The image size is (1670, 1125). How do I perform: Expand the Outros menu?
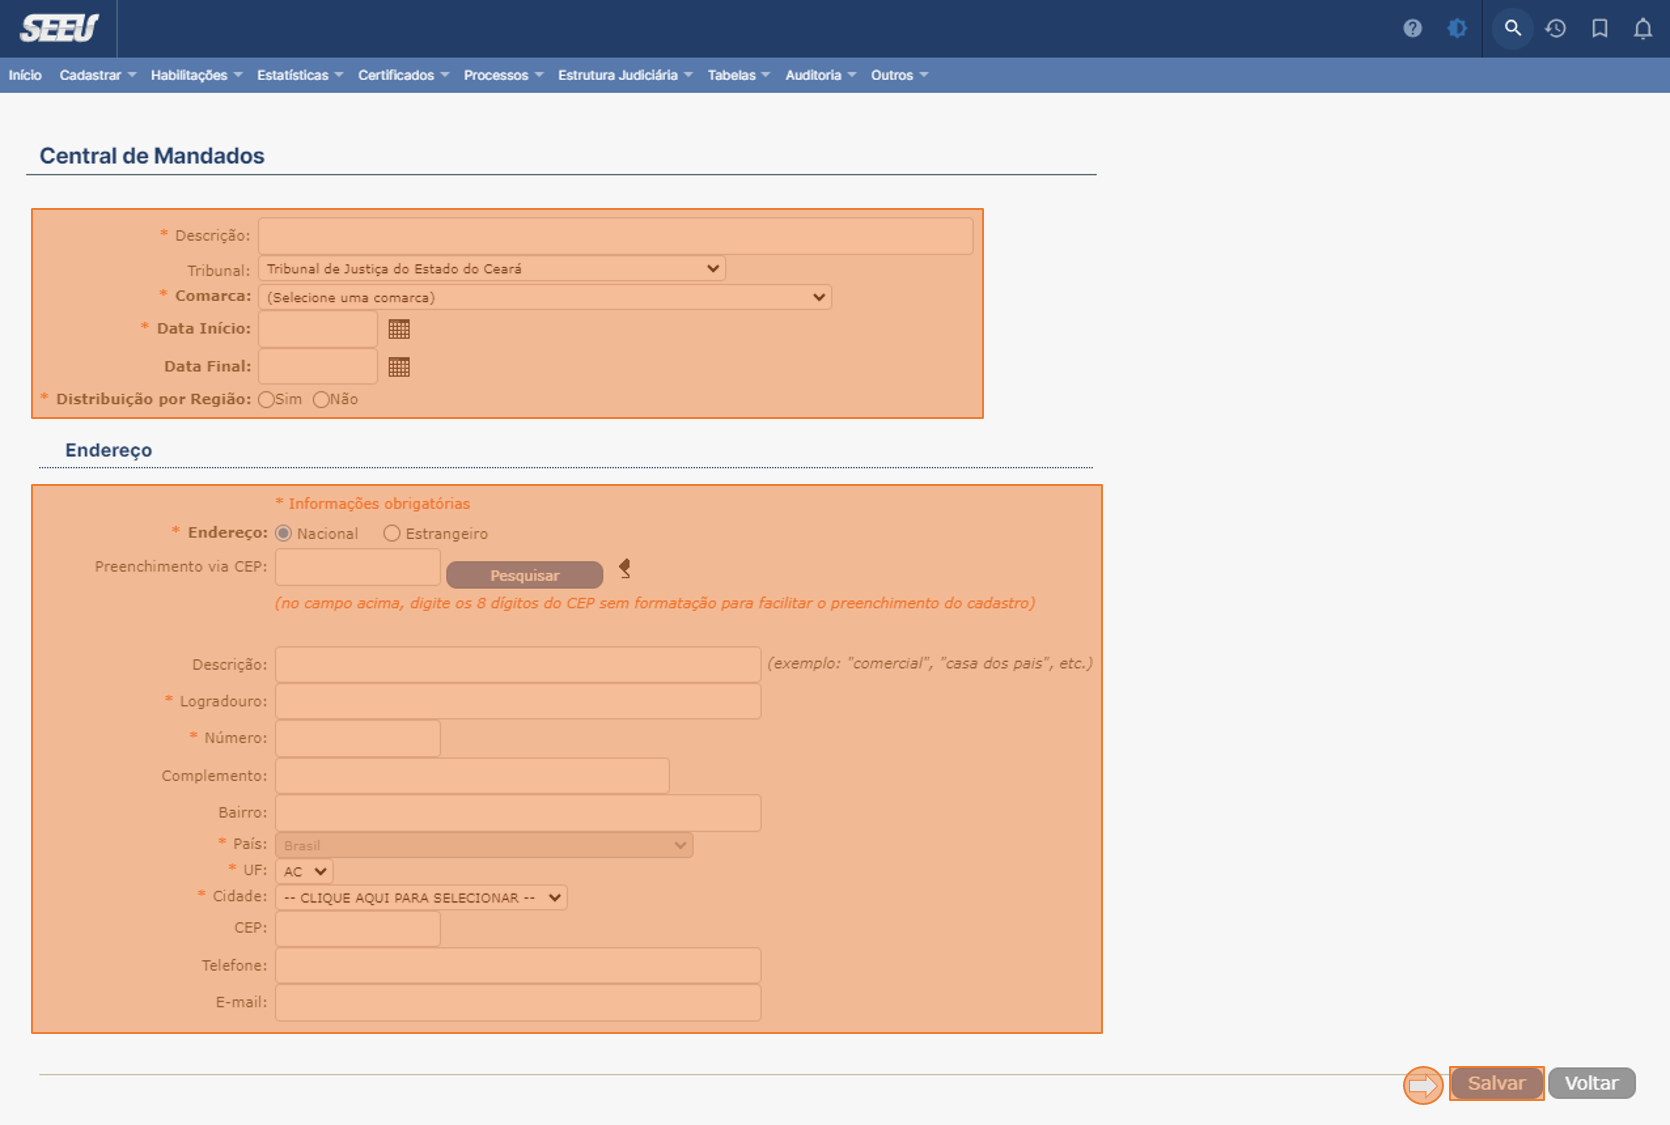click(899, 75)
